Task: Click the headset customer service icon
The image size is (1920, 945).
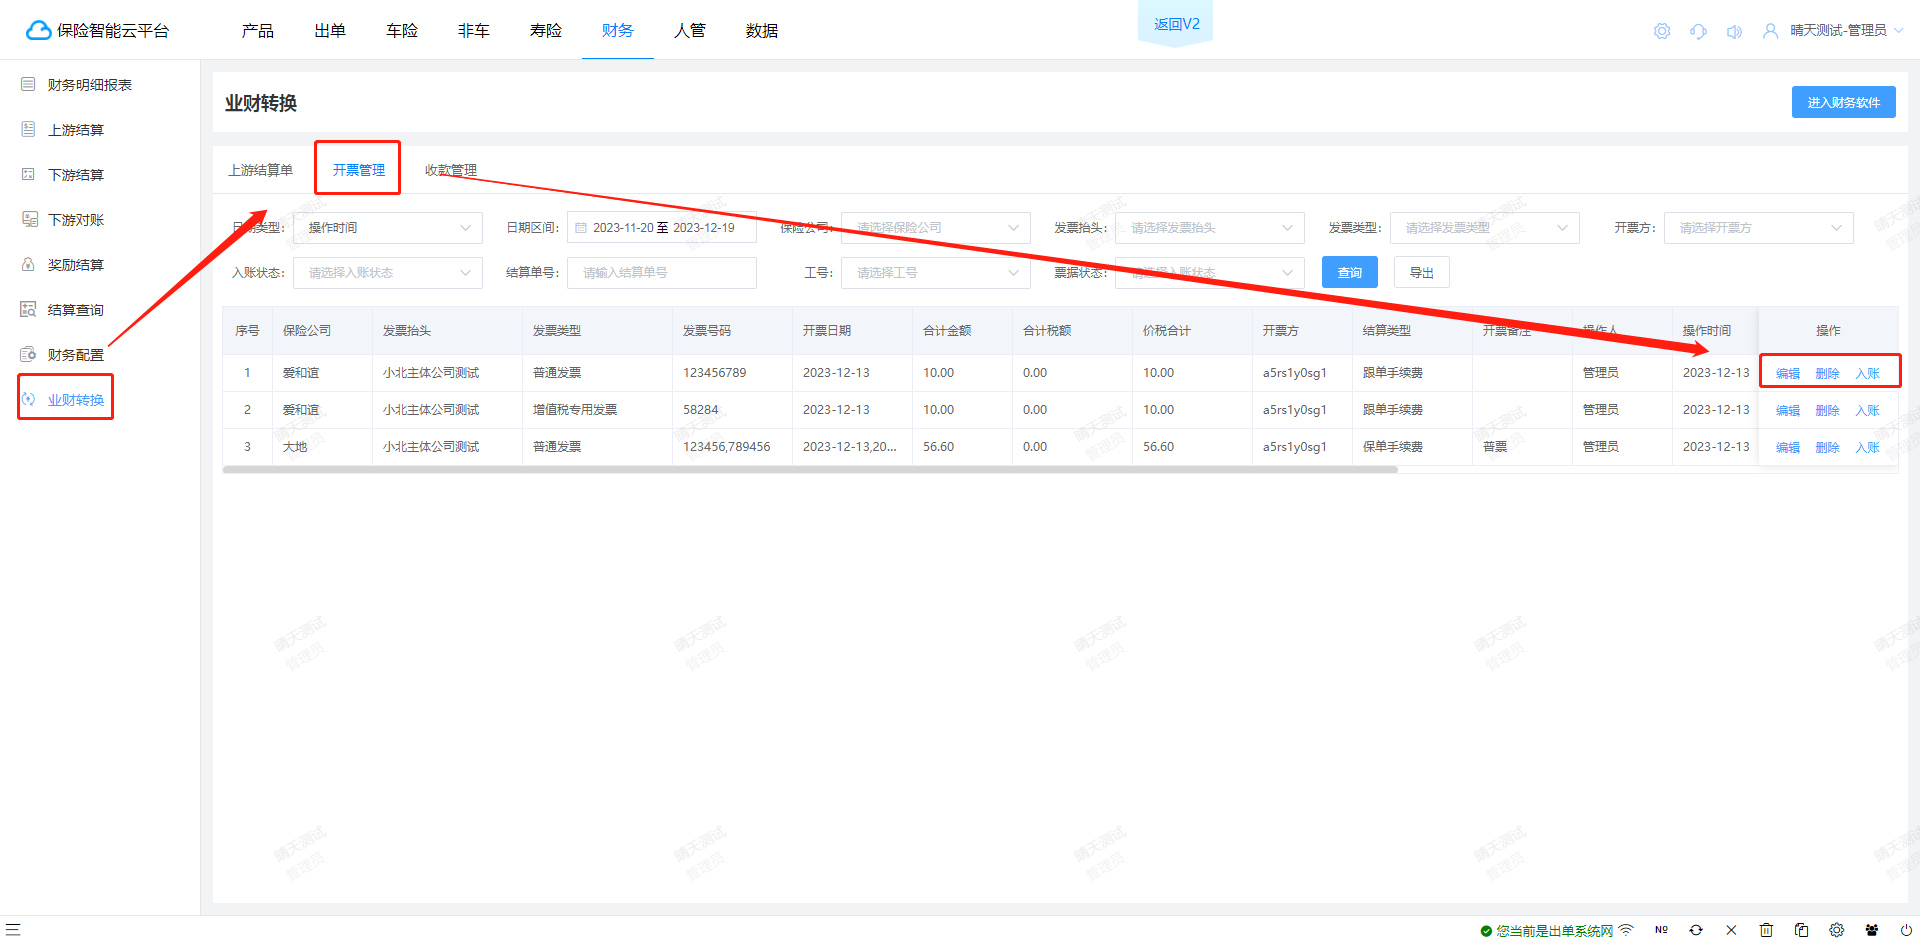Action: point(1698,31)
